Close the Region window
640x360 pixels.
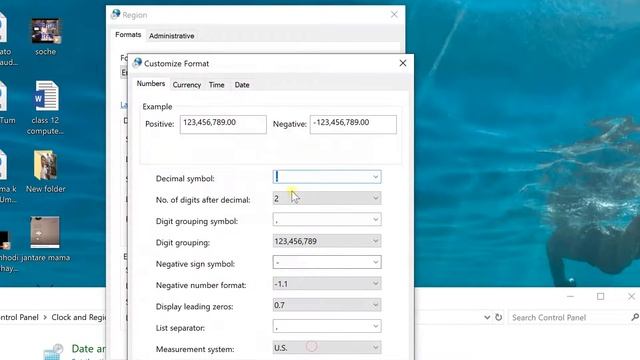tap(394, 15)
